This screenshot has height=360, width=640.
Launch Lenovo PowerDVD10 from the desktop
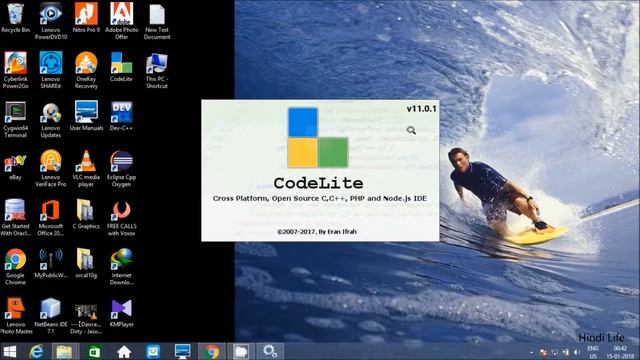point(51,21)
